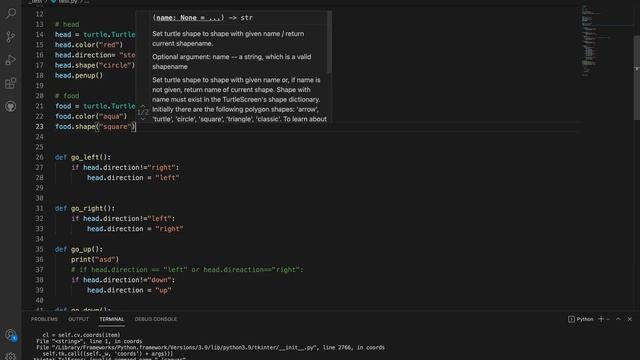This screenshot has width=640, height=360.
Task: Click "Optional argument: name" paragraph in hint
Action: click(x=231, y=62)
